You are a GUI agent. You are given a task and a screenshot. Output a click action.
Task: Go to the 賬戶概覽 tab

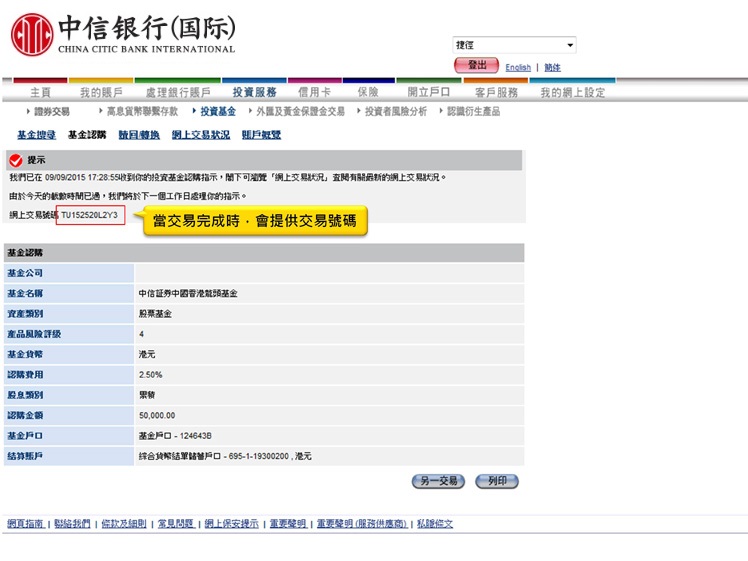[x=261, y=135]
